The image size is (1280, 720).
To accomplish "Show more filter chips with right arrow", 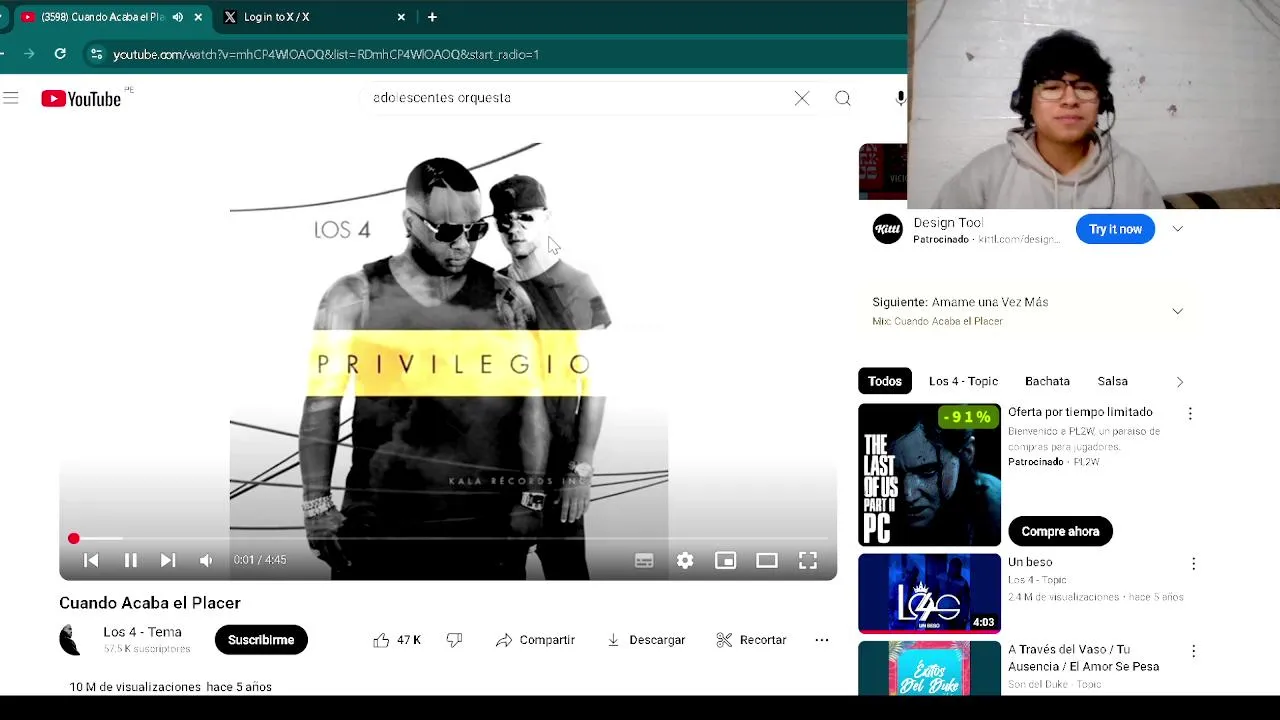I will coord(1179,381).
